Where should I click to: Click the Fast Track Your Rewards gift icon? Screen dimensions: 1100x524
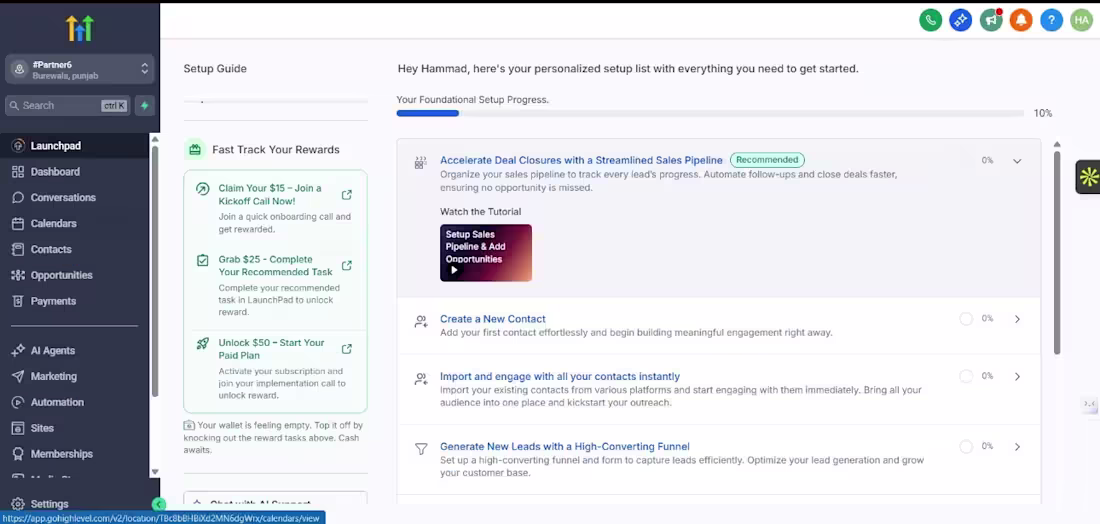(x=195, y=149)
